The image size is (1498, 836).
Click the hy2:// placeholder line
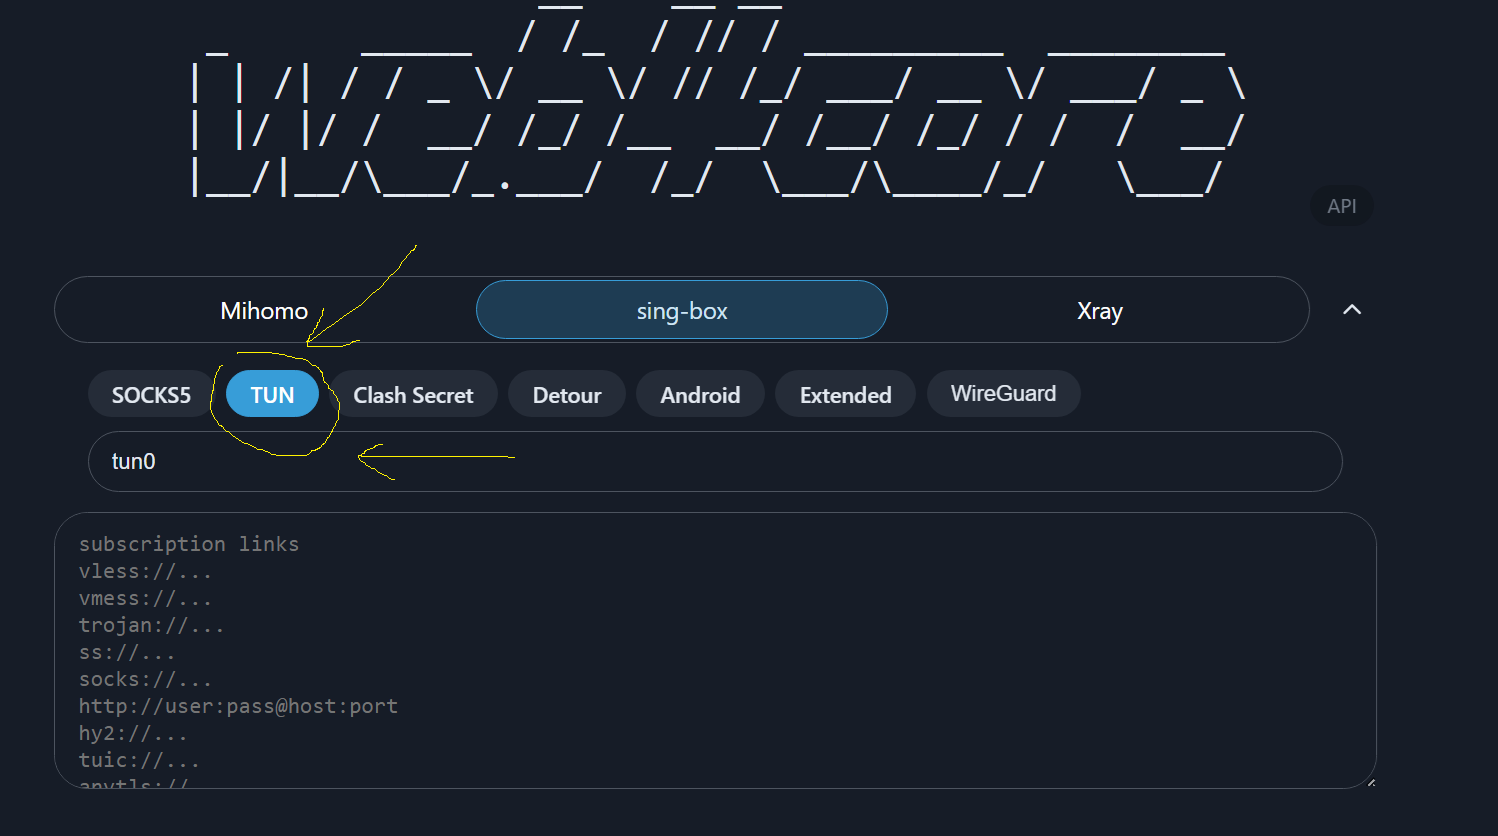click(133, 733)
